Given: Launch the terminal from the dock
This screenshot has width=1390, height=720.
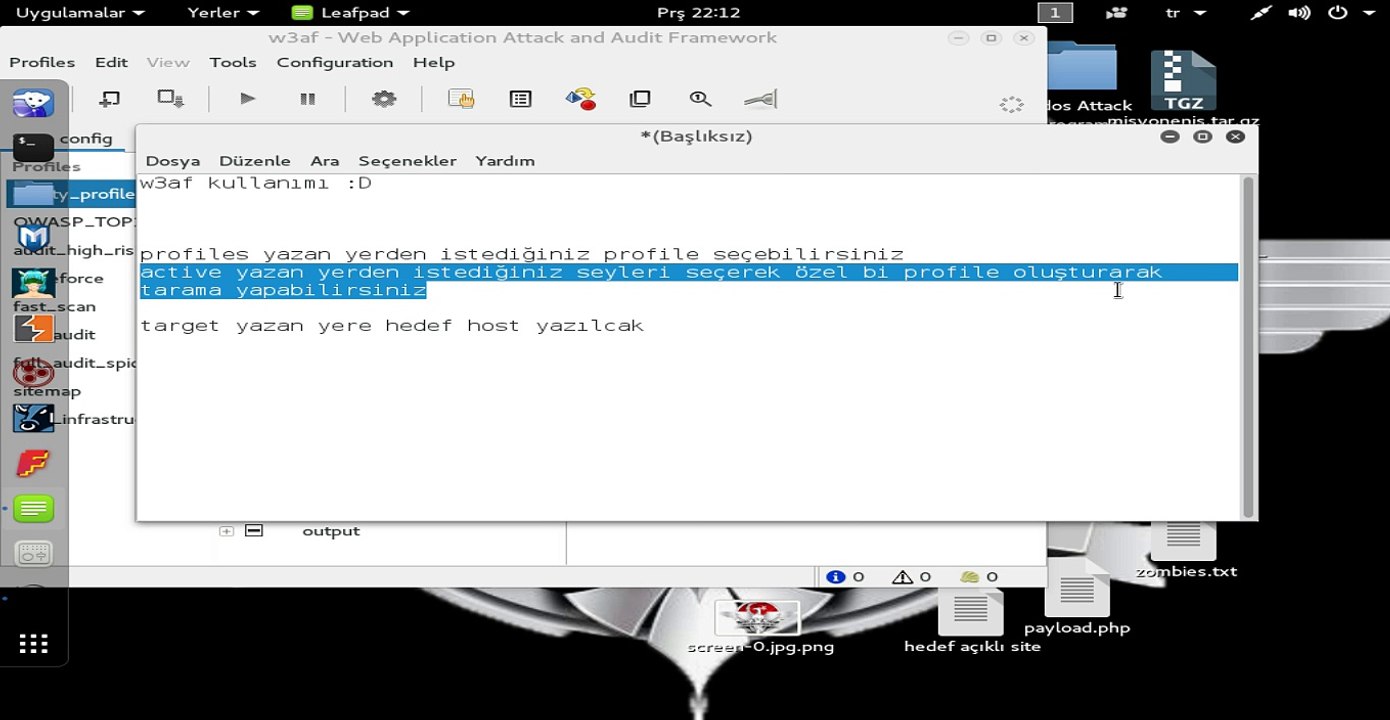Looking at the screenshot, I should [33, 148].
